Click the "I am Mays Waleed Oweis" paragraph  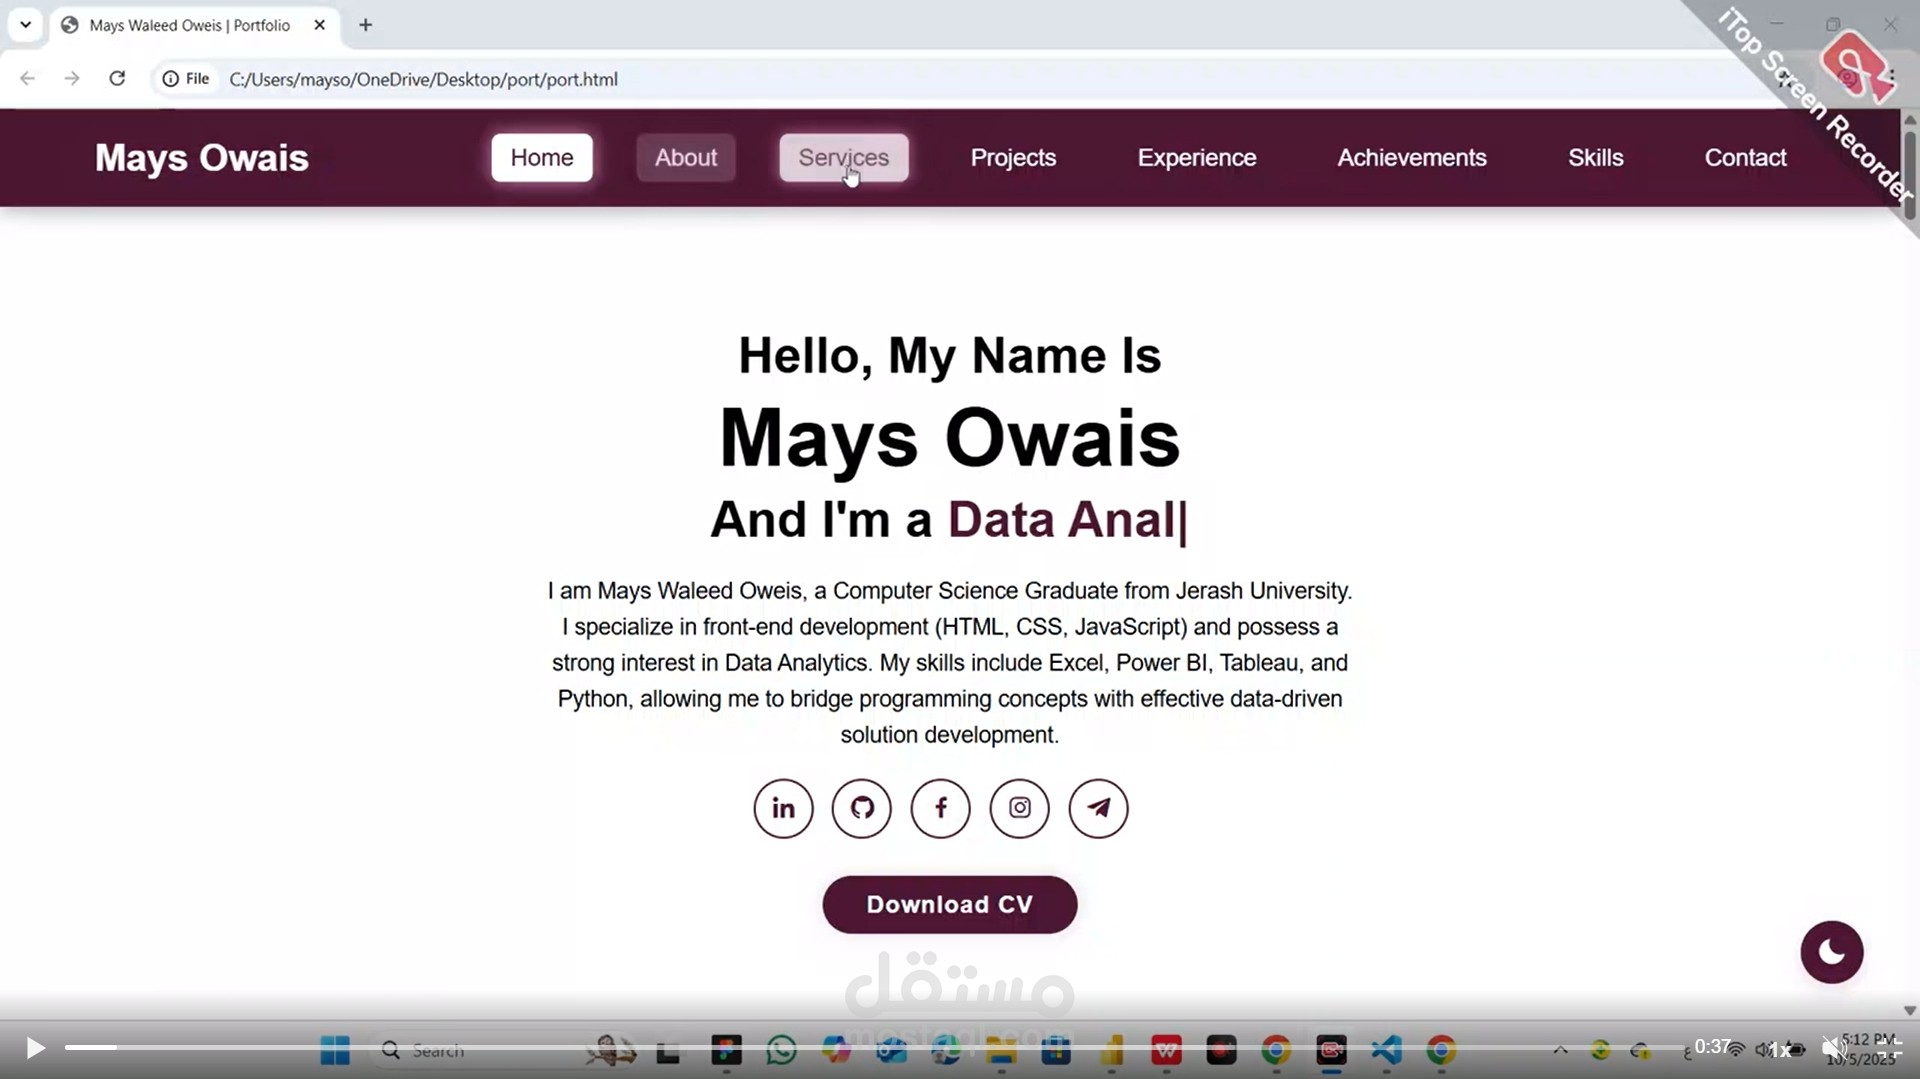coord(950,663)
